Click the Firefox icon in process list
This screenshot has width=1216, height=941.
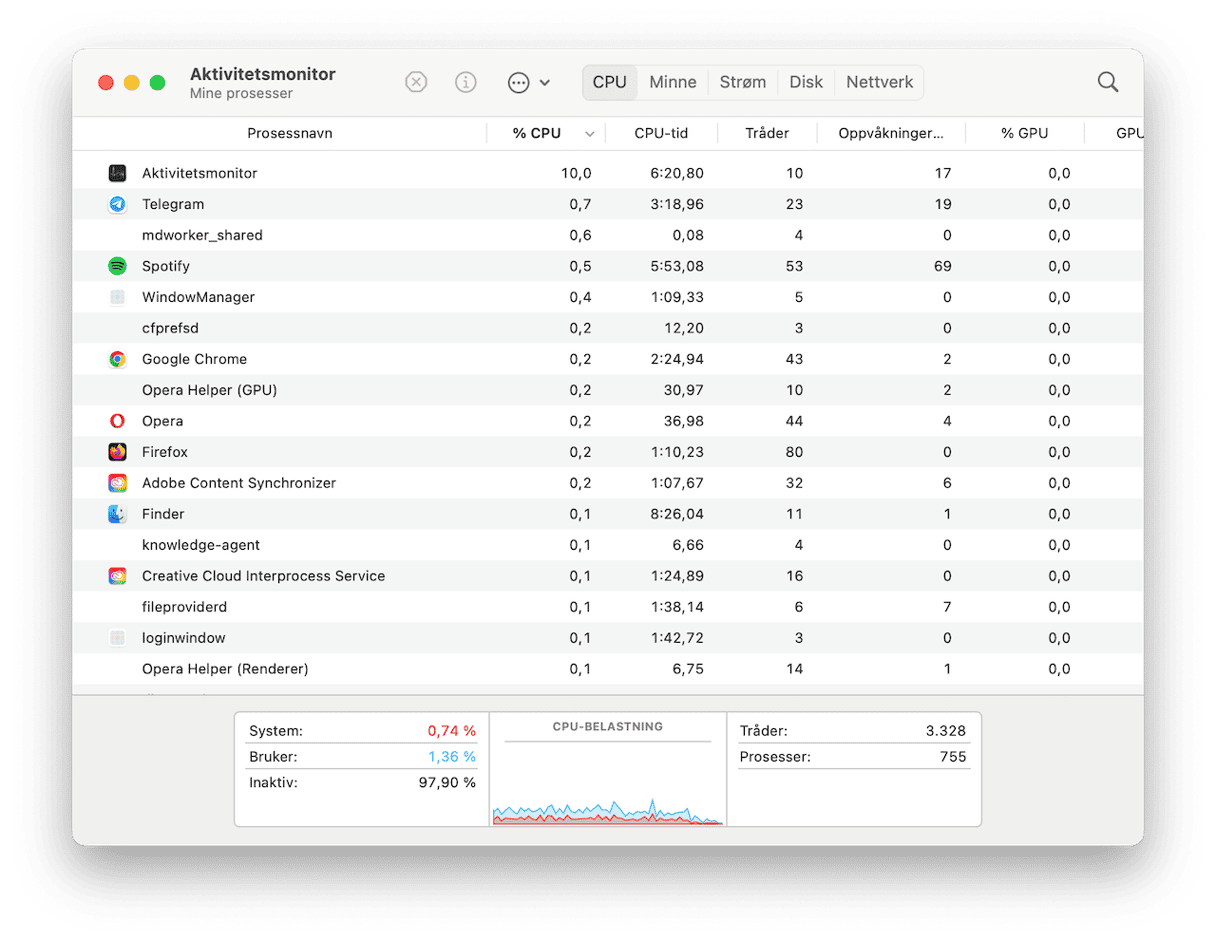tap(117, 452)
